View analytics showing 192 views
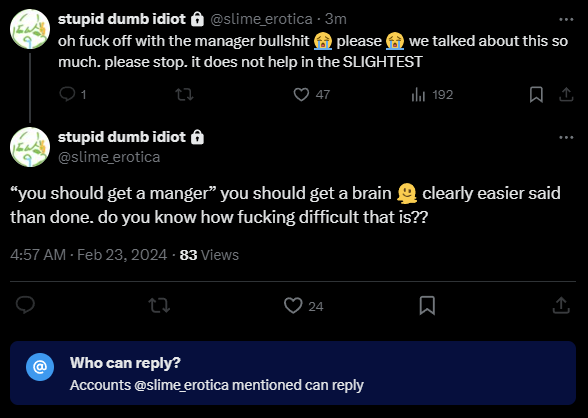 tap(432, 94)
